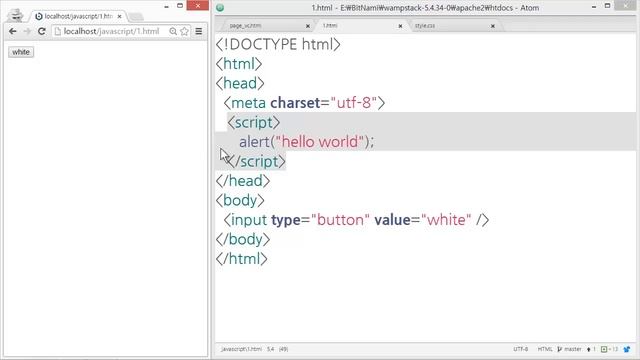The image size is (640, 360).
Task: Click the git added-lines diff indicator
Action: coord(609,349)
